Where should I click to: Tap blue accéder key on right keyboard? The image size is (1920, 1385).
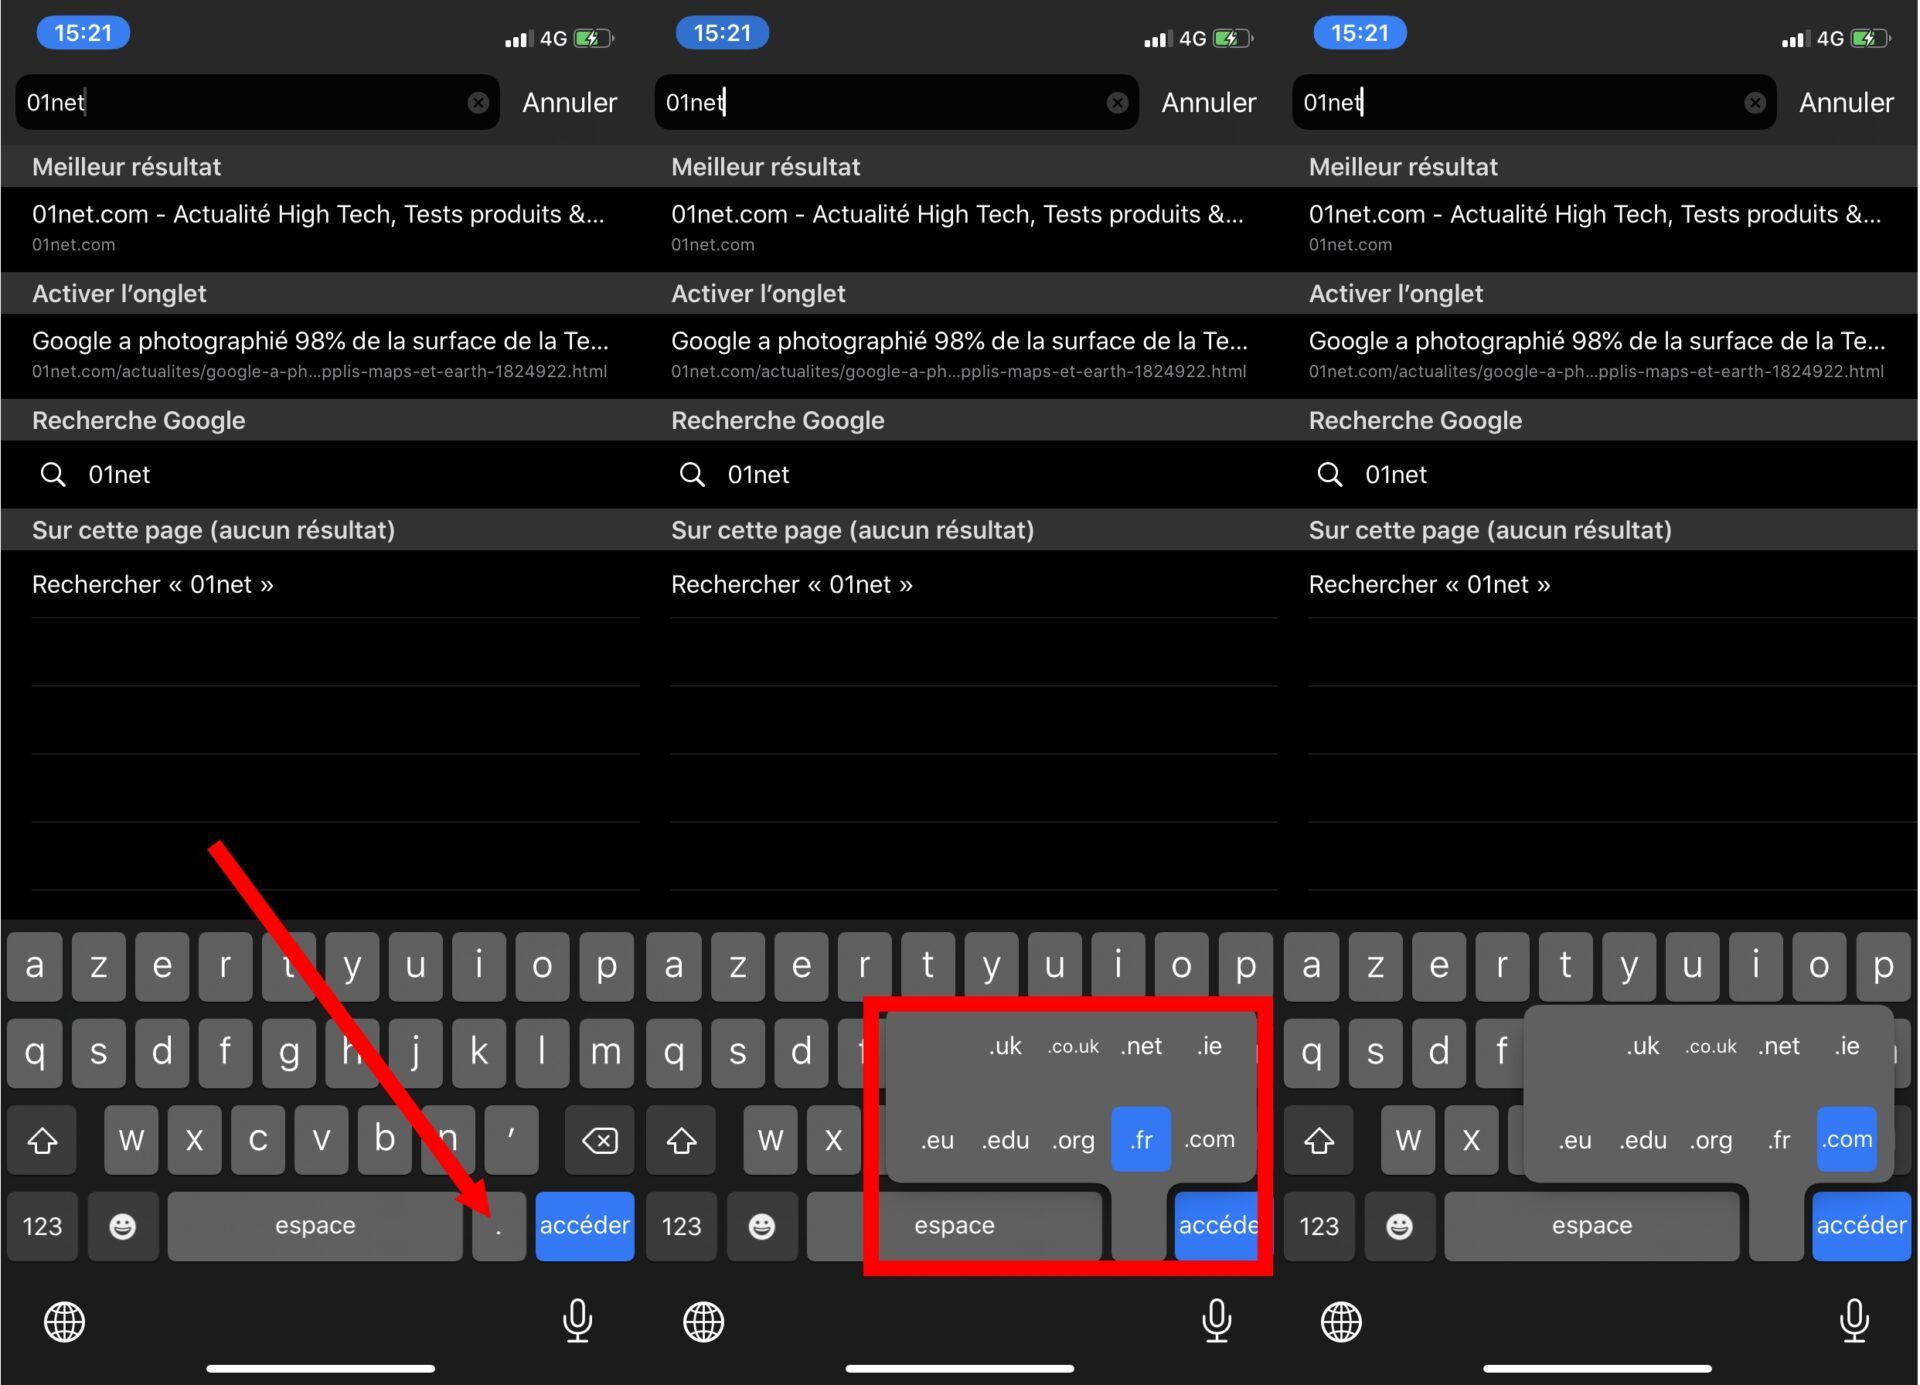1861,1226
